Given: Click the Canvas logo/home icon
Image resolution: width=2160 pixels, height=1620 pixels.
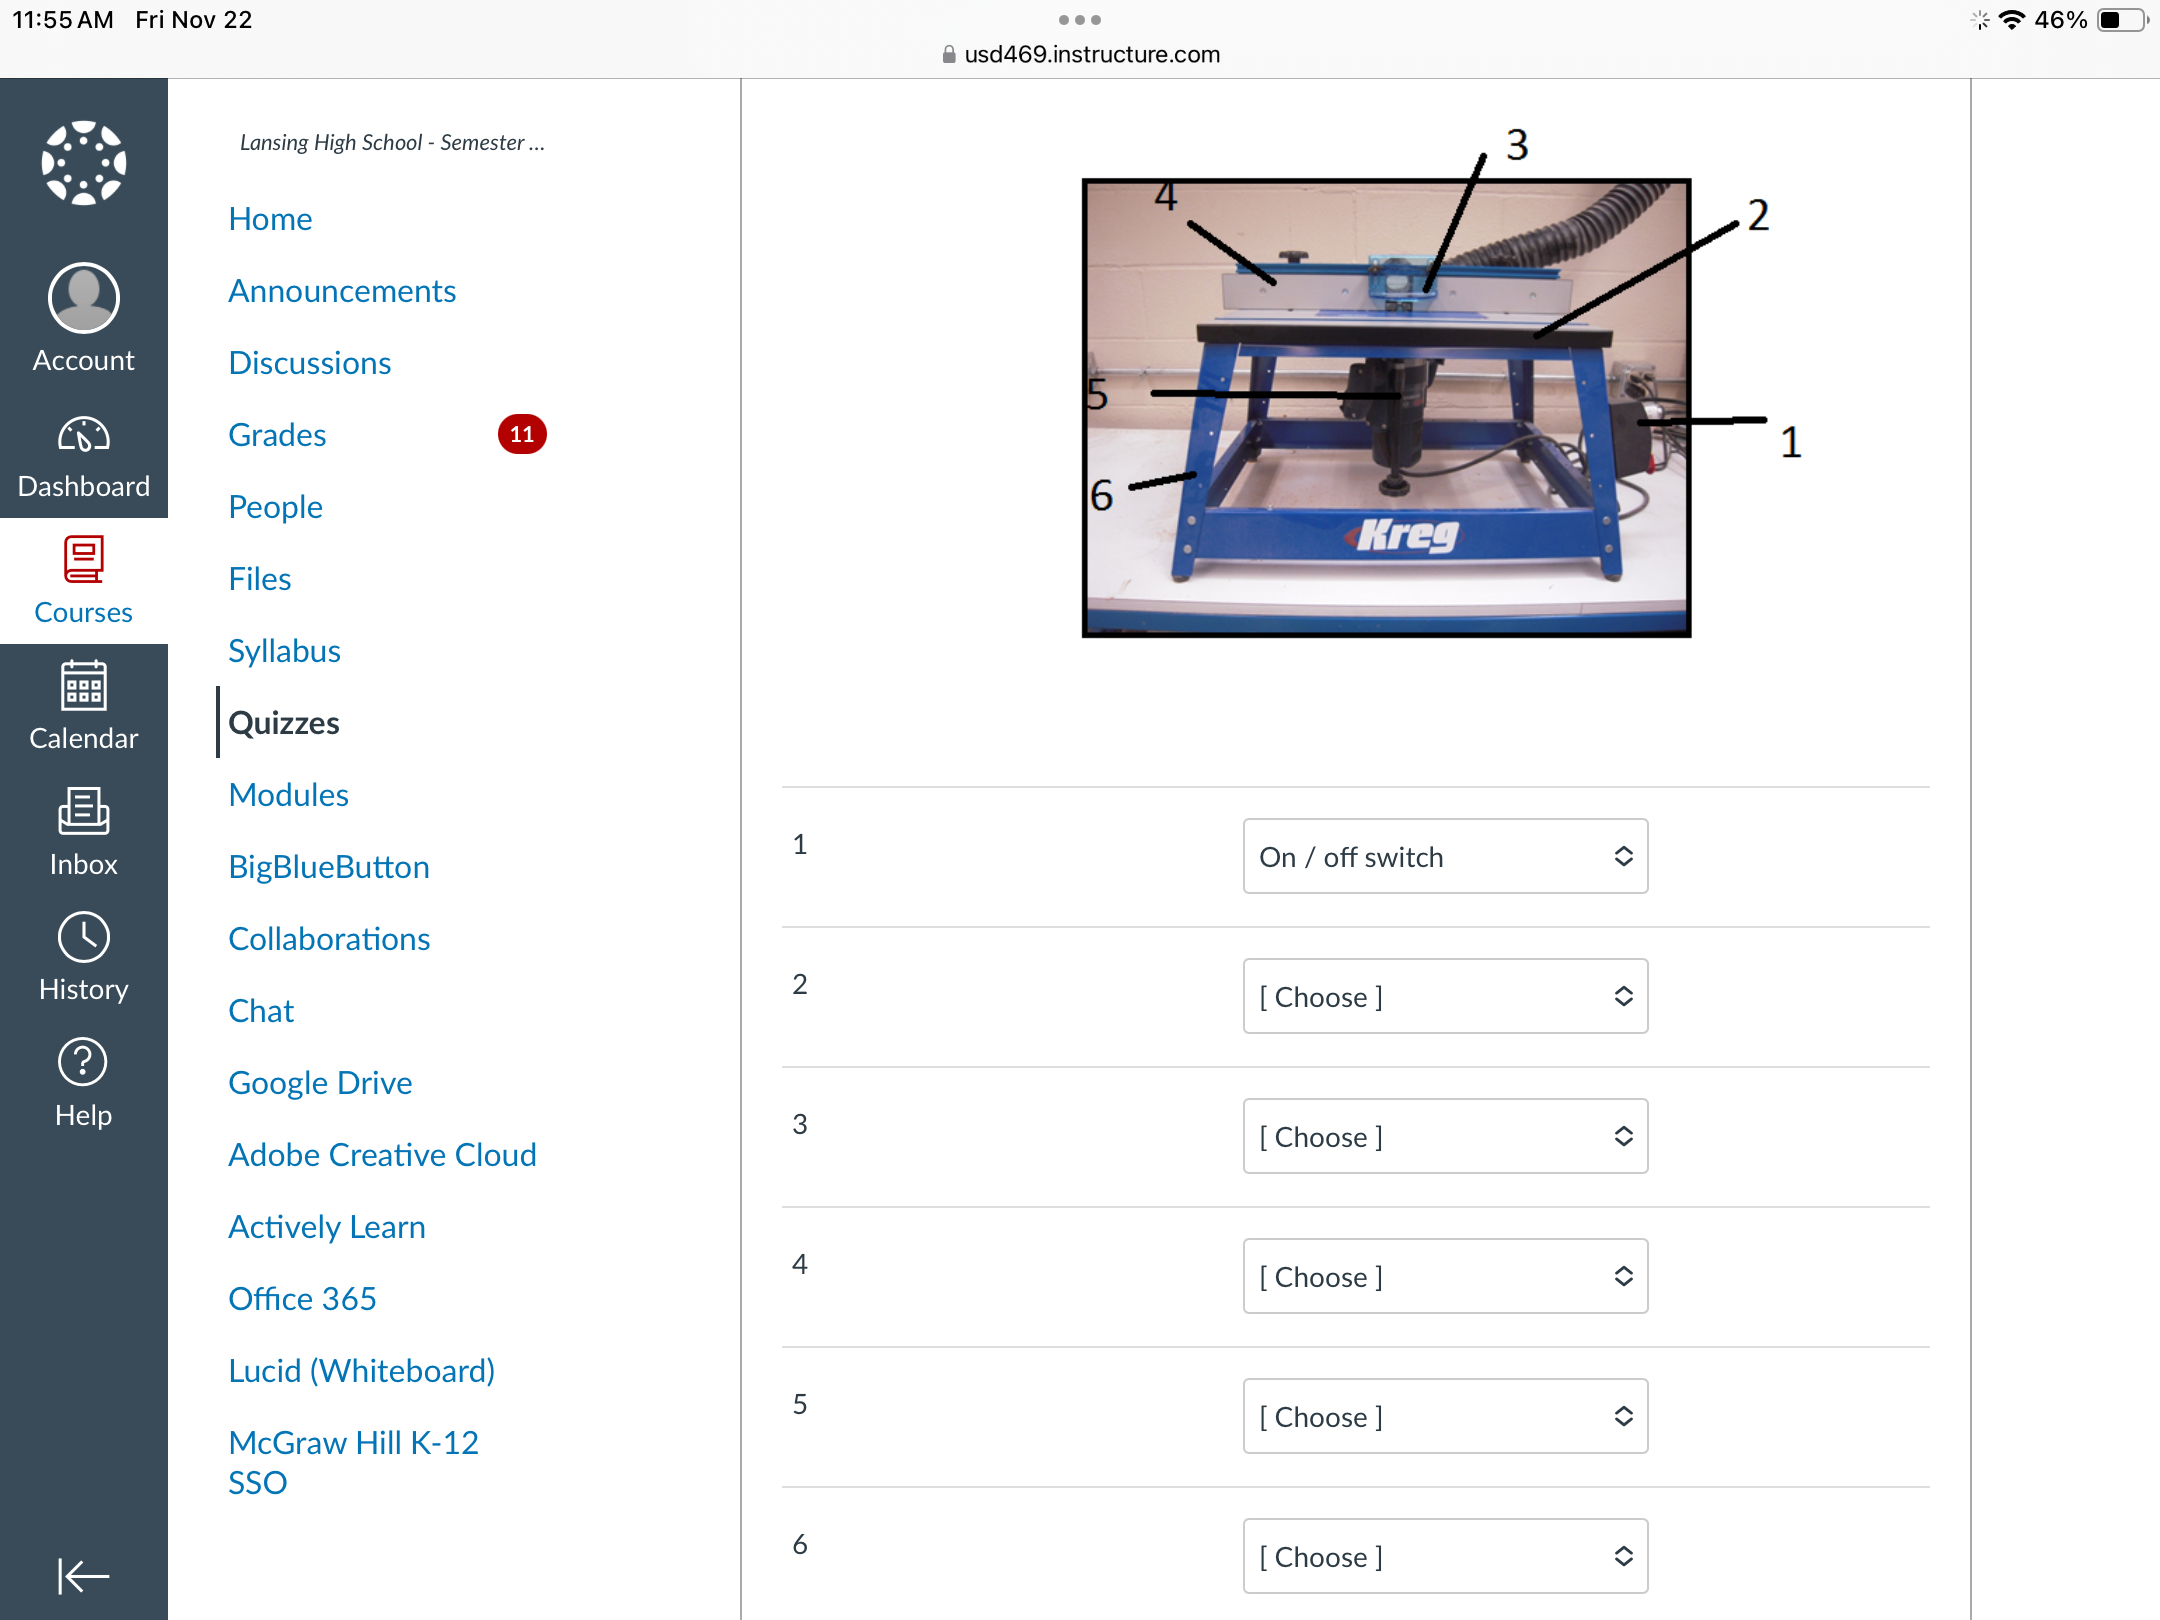Looking at the screenshot, I should tap(83, 162).
